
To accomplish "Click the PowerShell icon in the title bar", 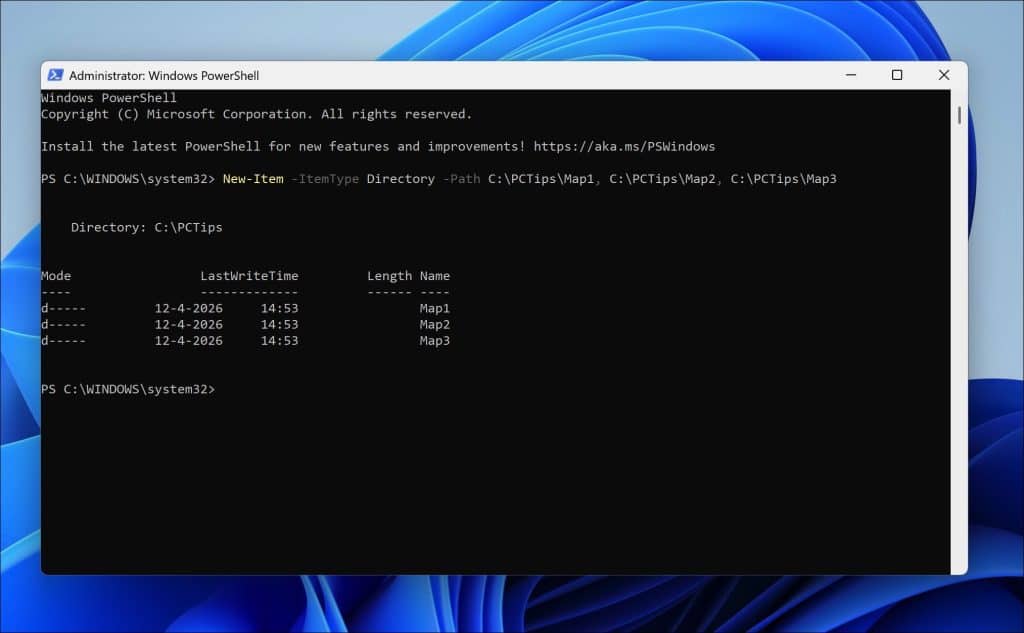I will click(x=55, y=75).
